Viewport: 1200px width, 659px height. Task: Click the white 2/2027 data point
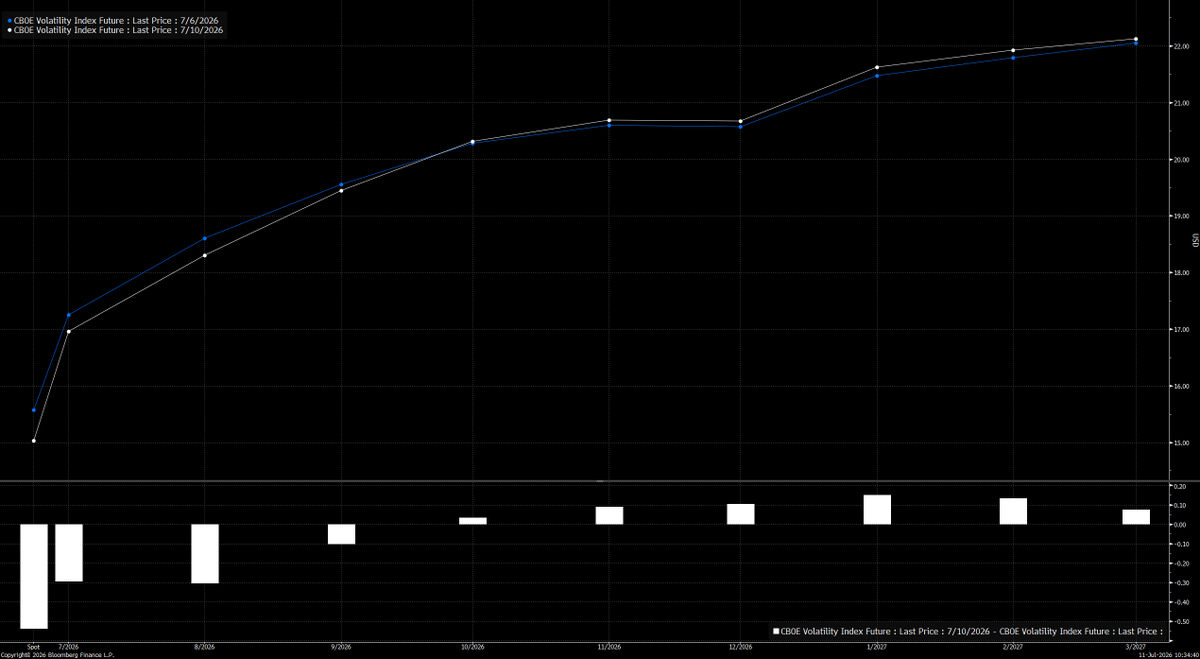point(1013,50)
